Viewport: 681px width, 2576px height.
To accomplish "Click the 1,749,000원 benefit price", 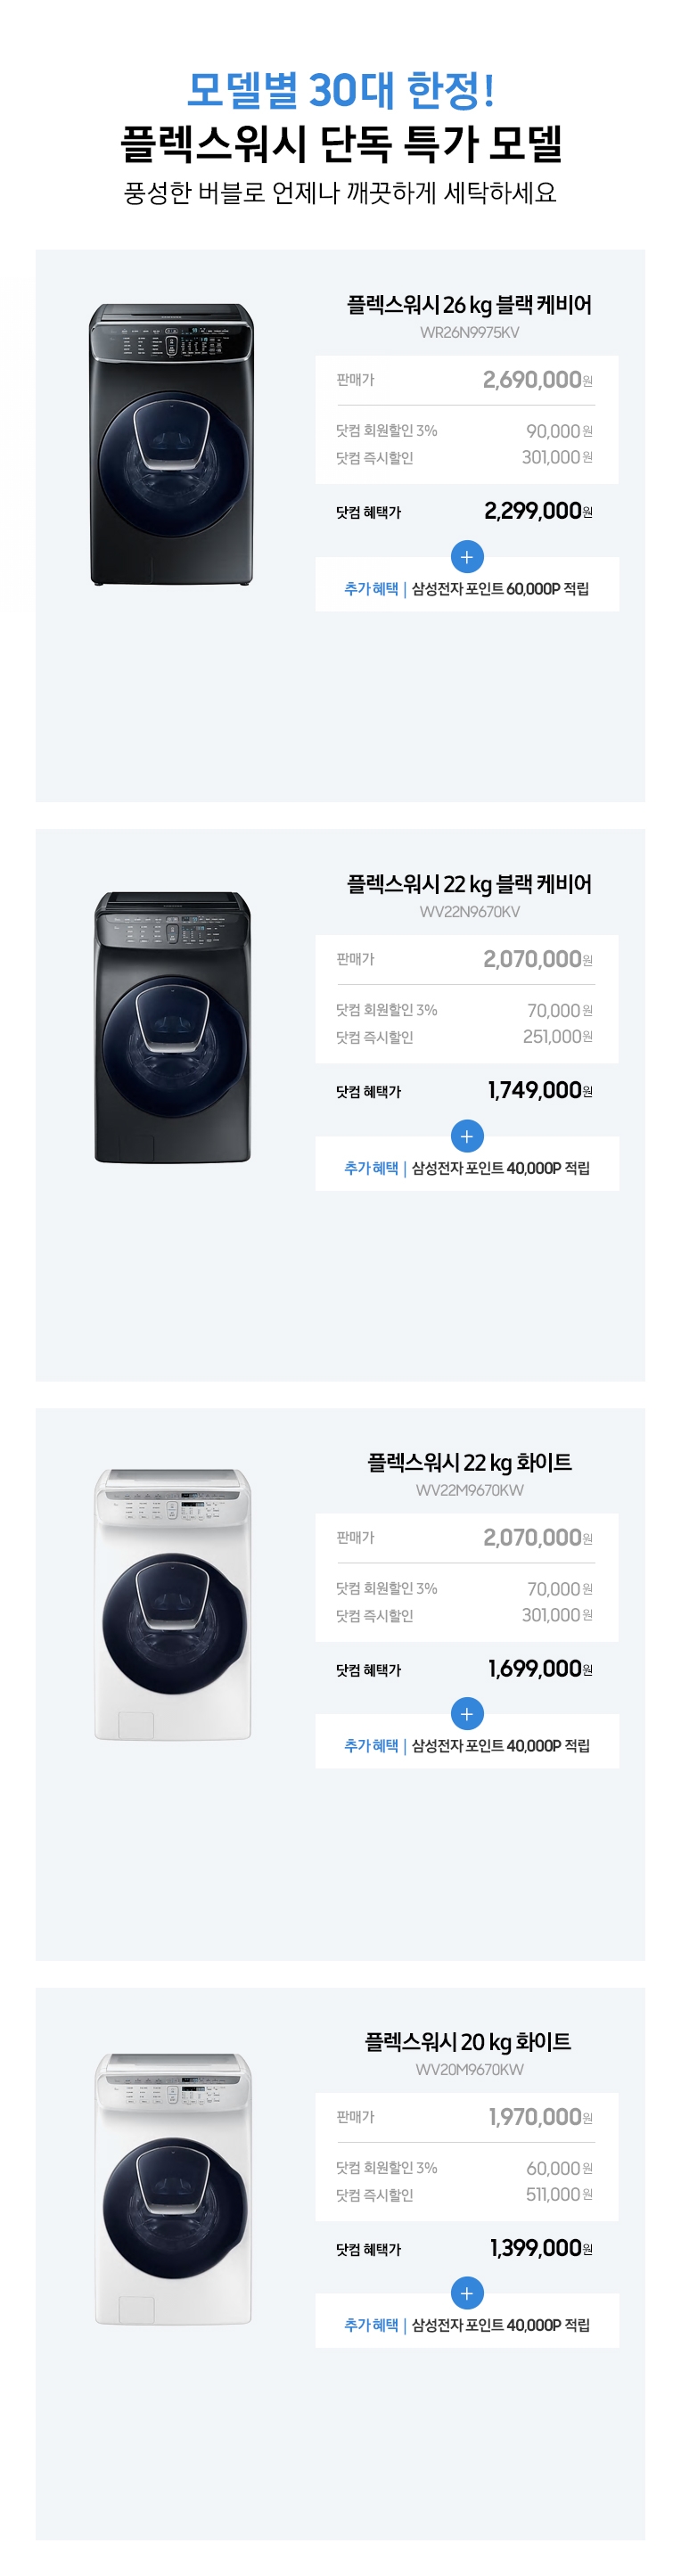I will (x=540, y=1090).
